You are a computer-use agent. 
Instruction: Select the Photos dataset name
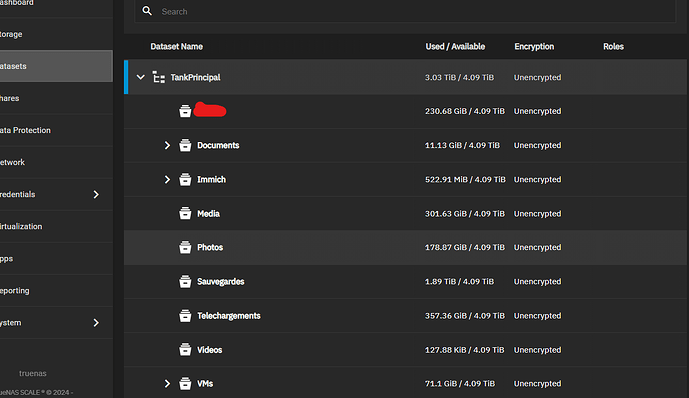[210, 247]
